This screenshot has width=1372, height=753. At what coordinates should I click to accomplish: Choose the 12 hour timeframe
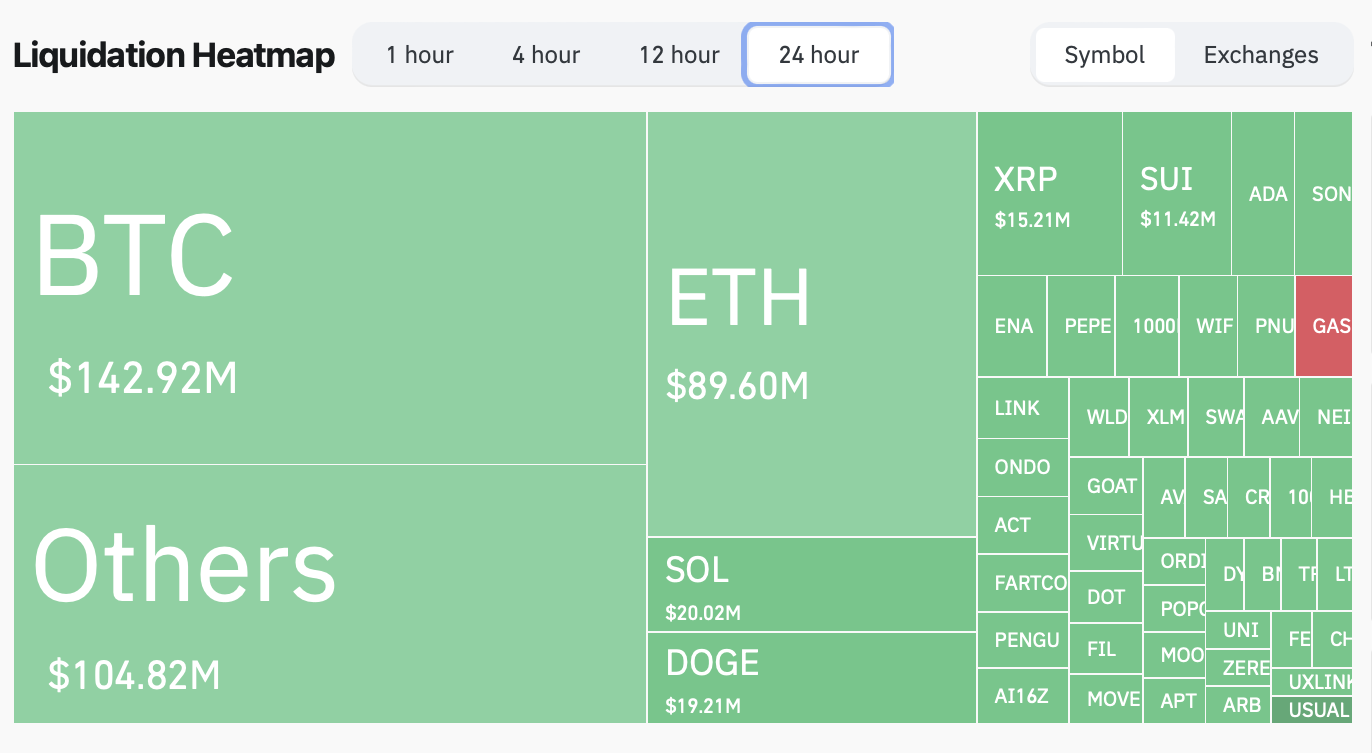click(679, 55)
